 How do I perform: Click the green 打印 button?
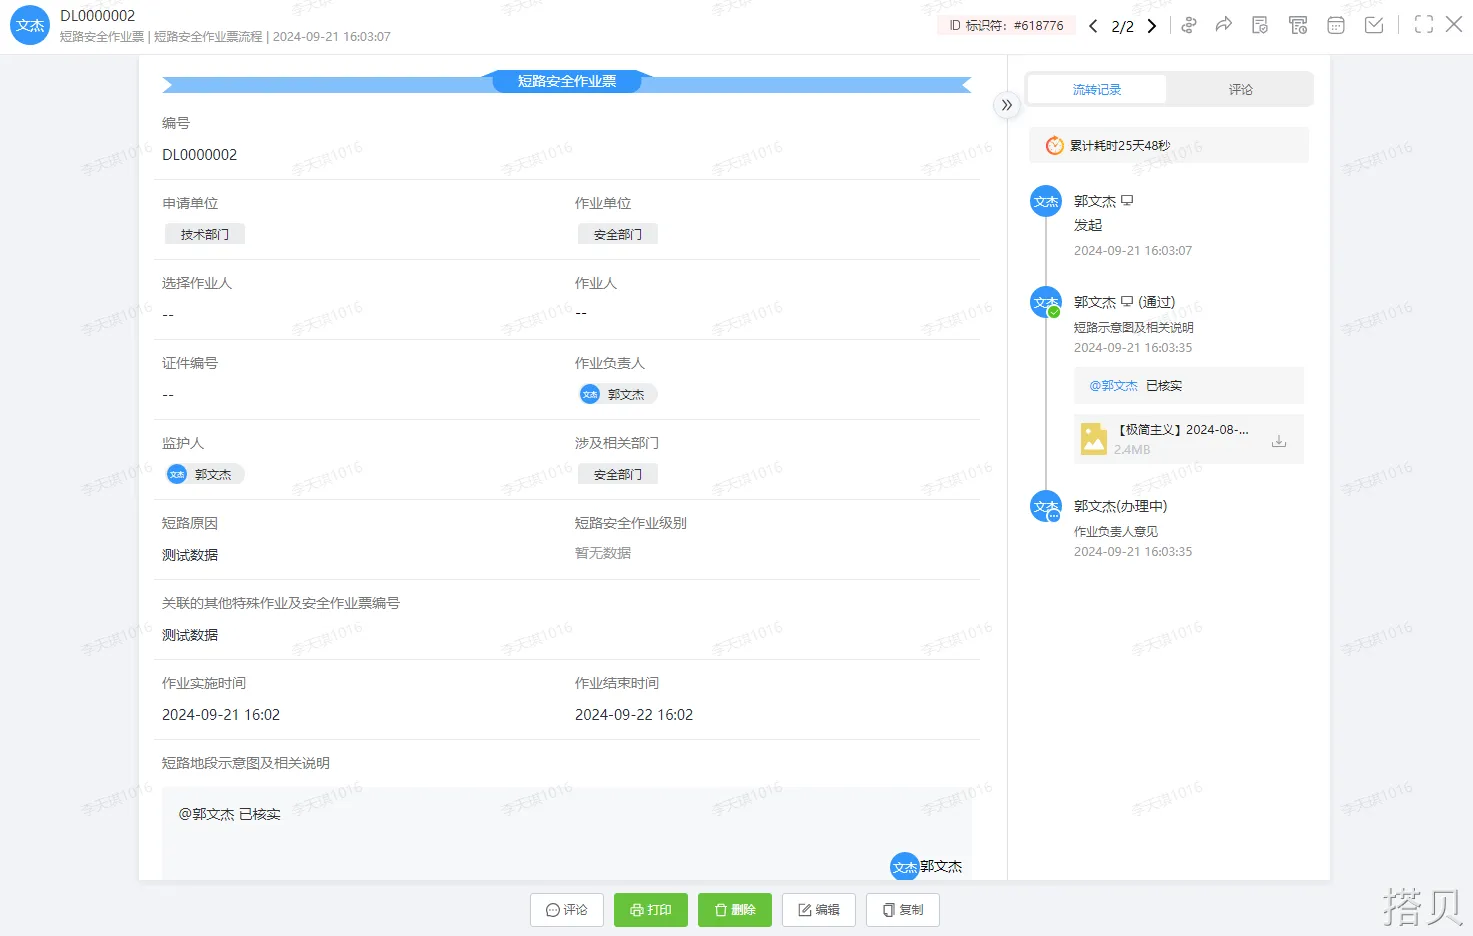click(x=650, y=910)
